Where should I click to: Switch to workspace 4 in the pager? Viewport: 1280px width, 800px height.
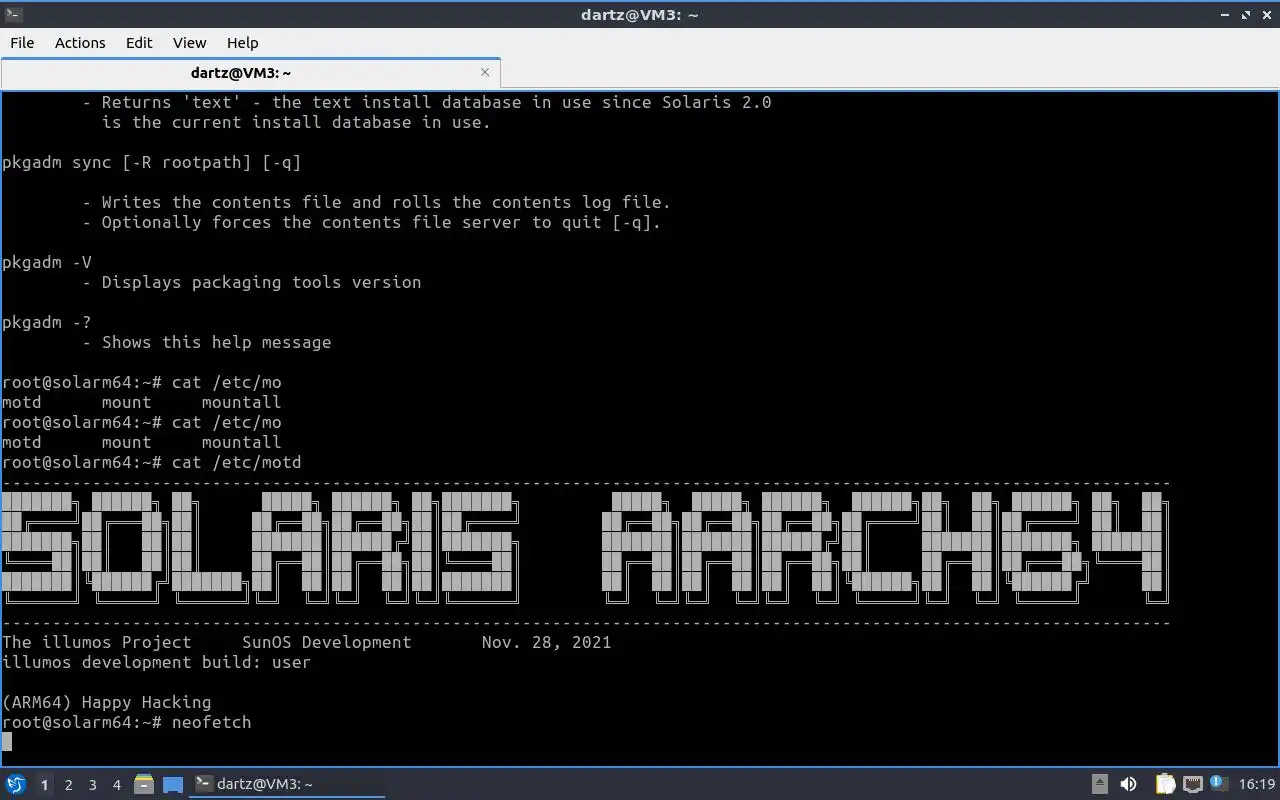pyautogui.click(x=116, y=785)
